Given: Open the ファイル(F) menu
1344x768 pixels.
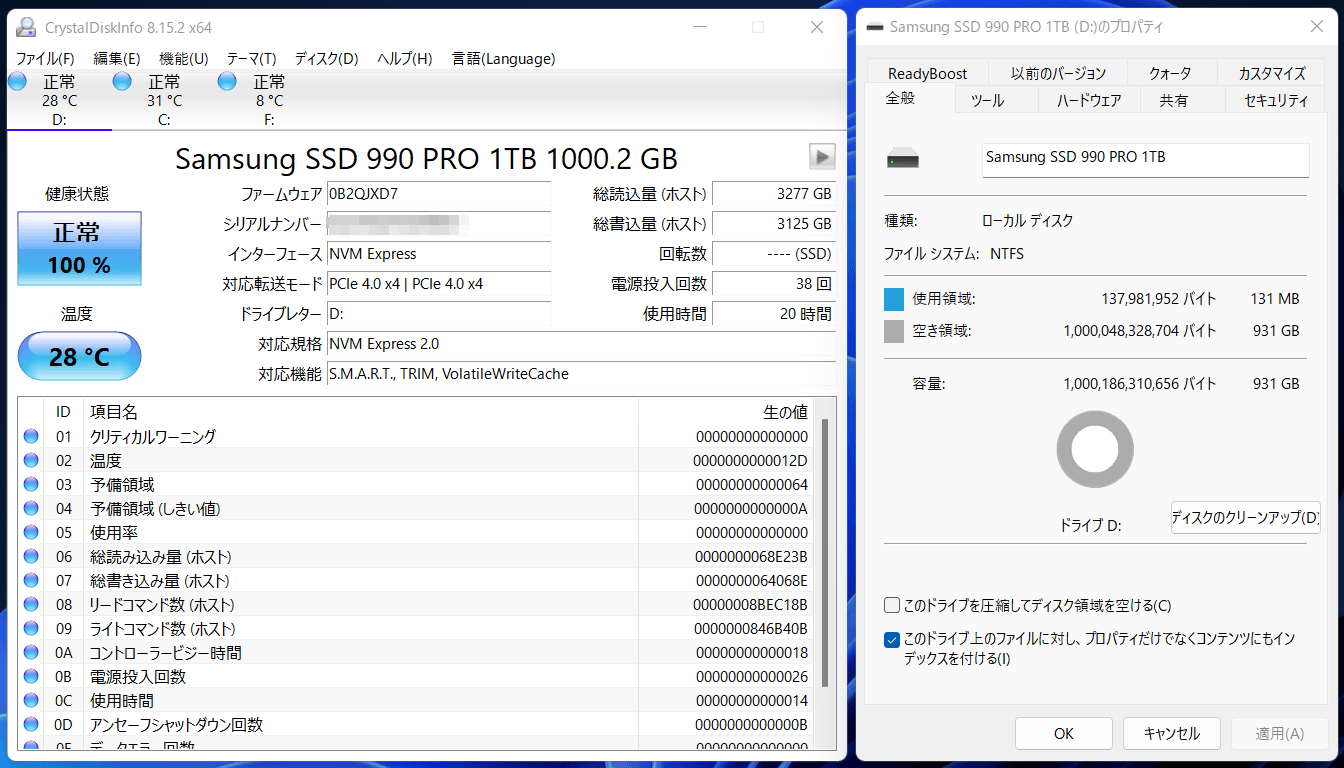Looking at the screenshot, I should (45, 59).
